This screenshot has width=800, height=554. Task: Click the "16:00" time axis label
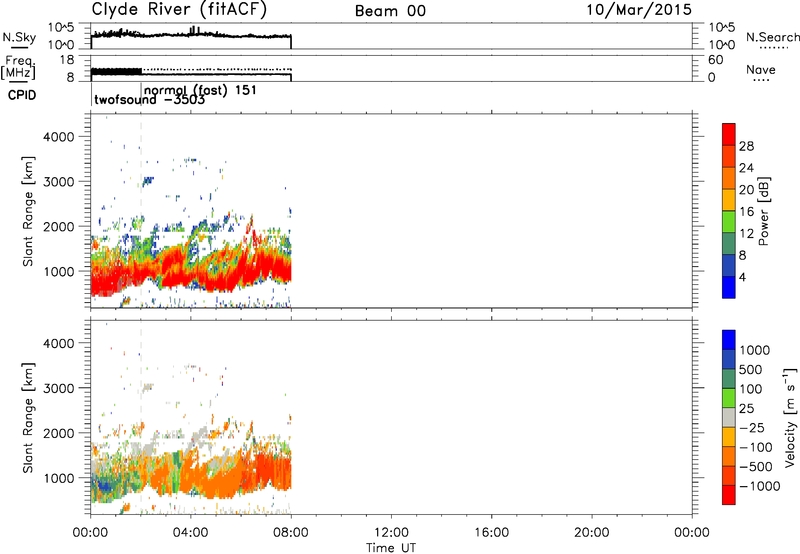tap(491, 533)
